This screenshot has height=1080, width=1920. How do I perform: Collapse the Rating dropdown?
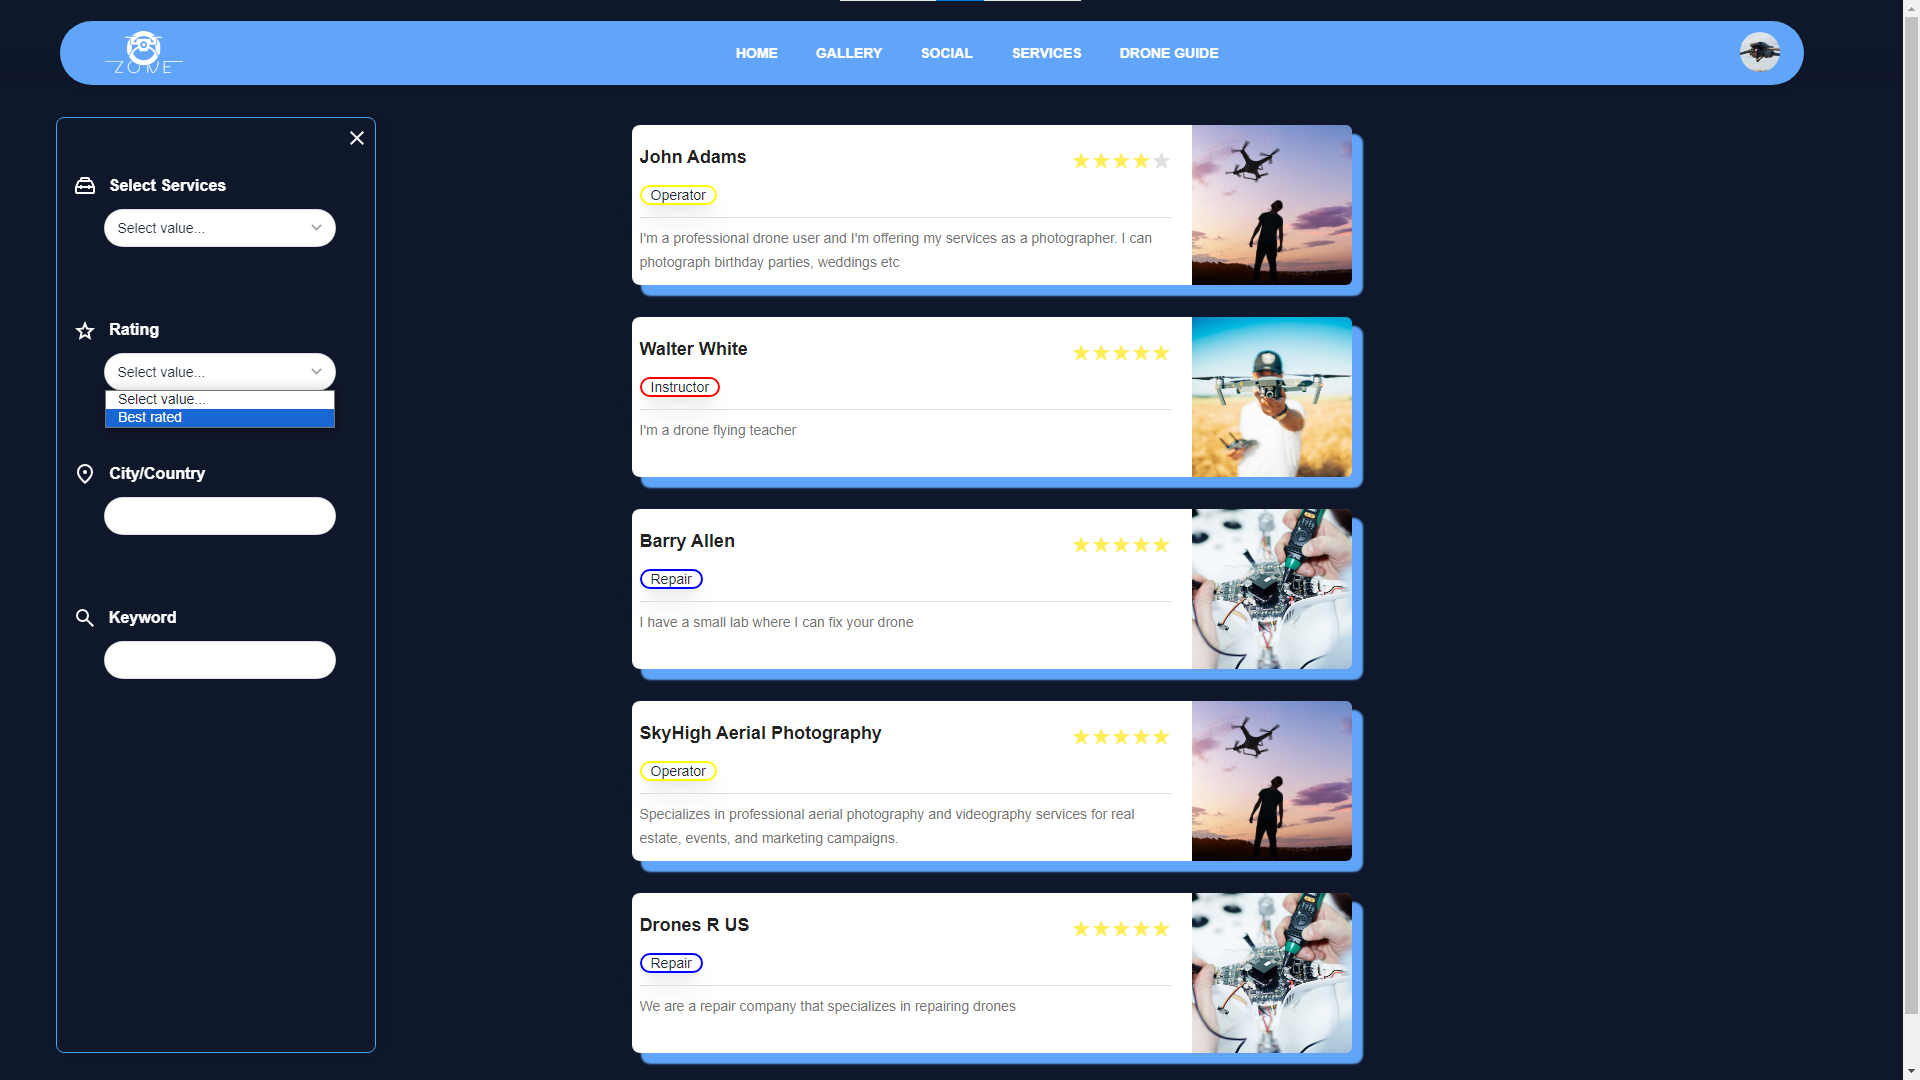[x=220, y=372]
